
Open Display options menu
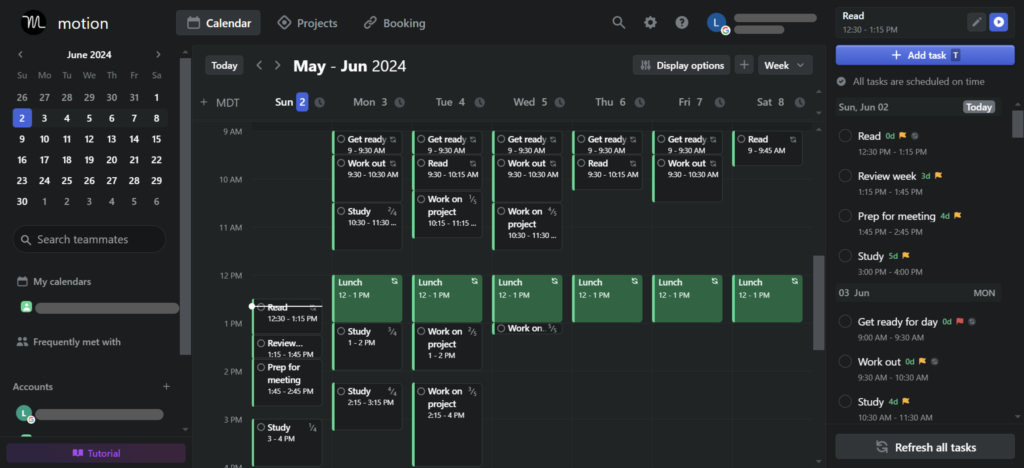pos(681,65)
